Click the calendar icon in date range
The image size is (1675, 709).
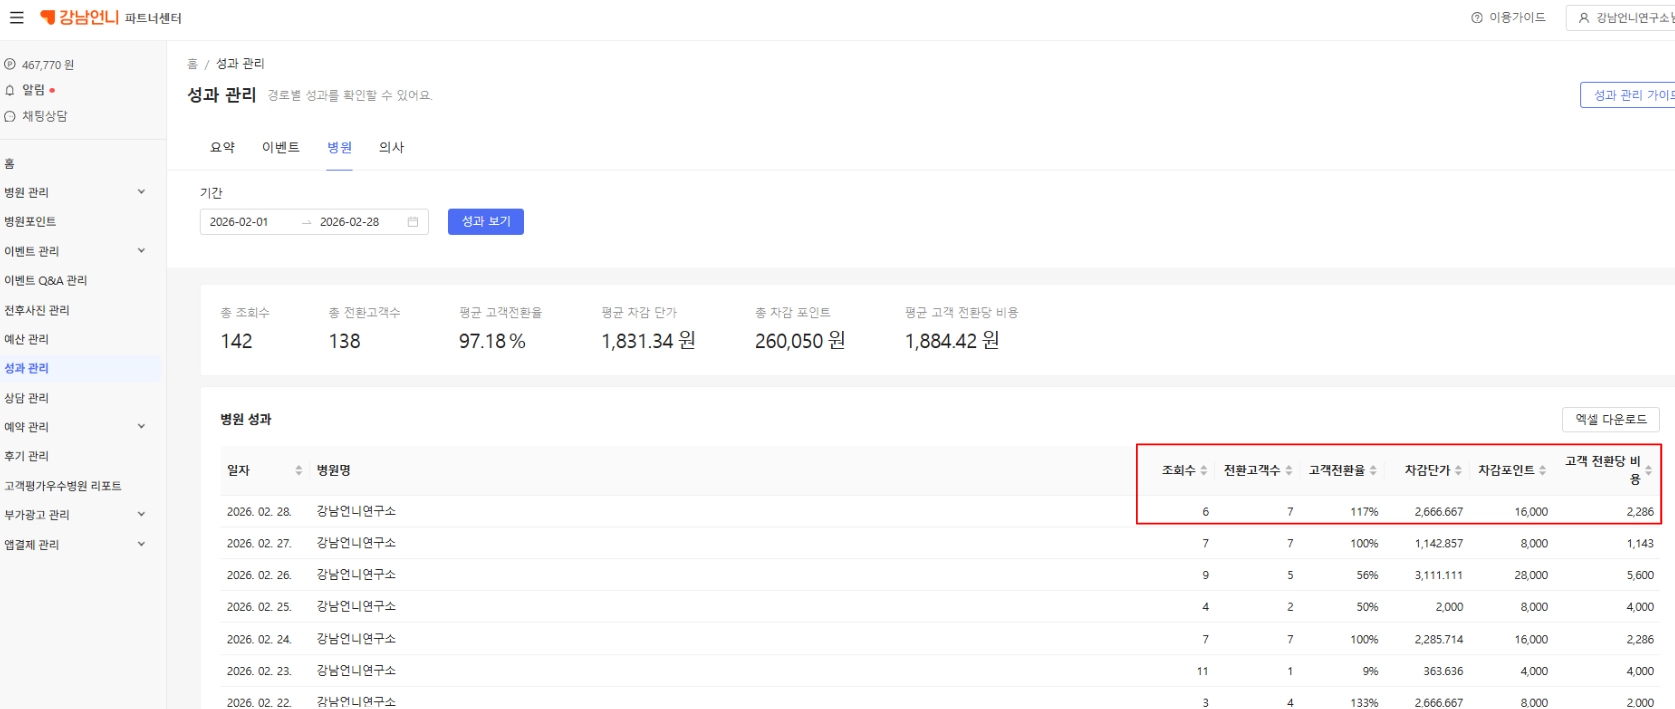[413, 222]
